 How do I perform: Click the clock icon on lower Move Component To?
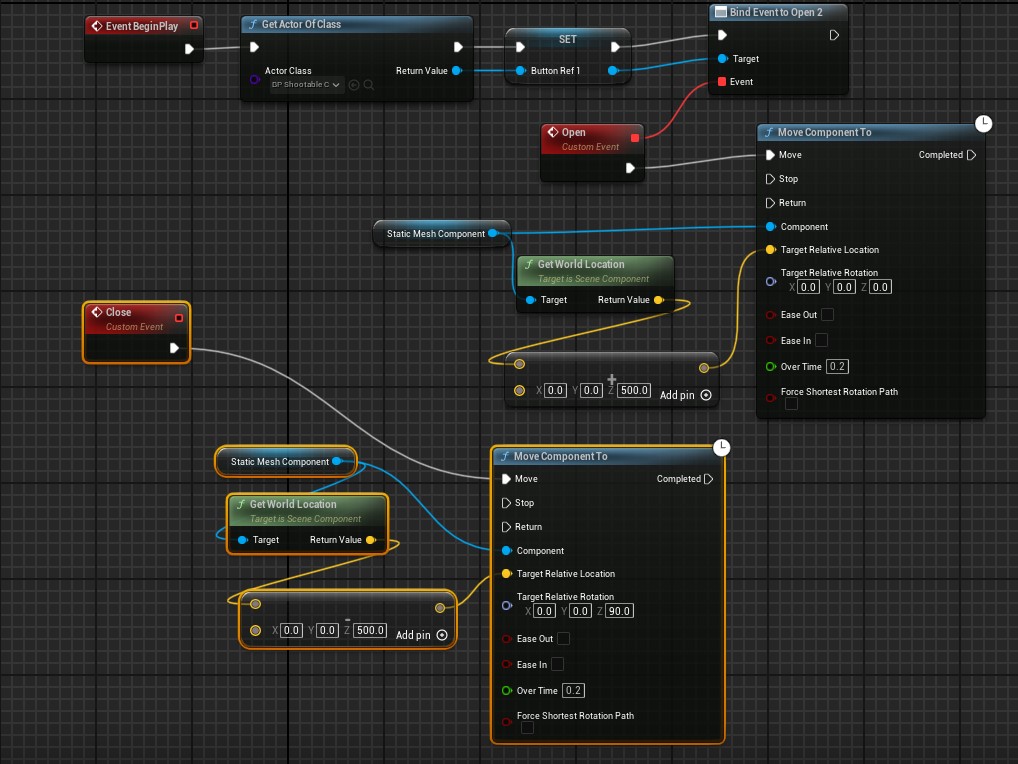[x=720, y=447]
